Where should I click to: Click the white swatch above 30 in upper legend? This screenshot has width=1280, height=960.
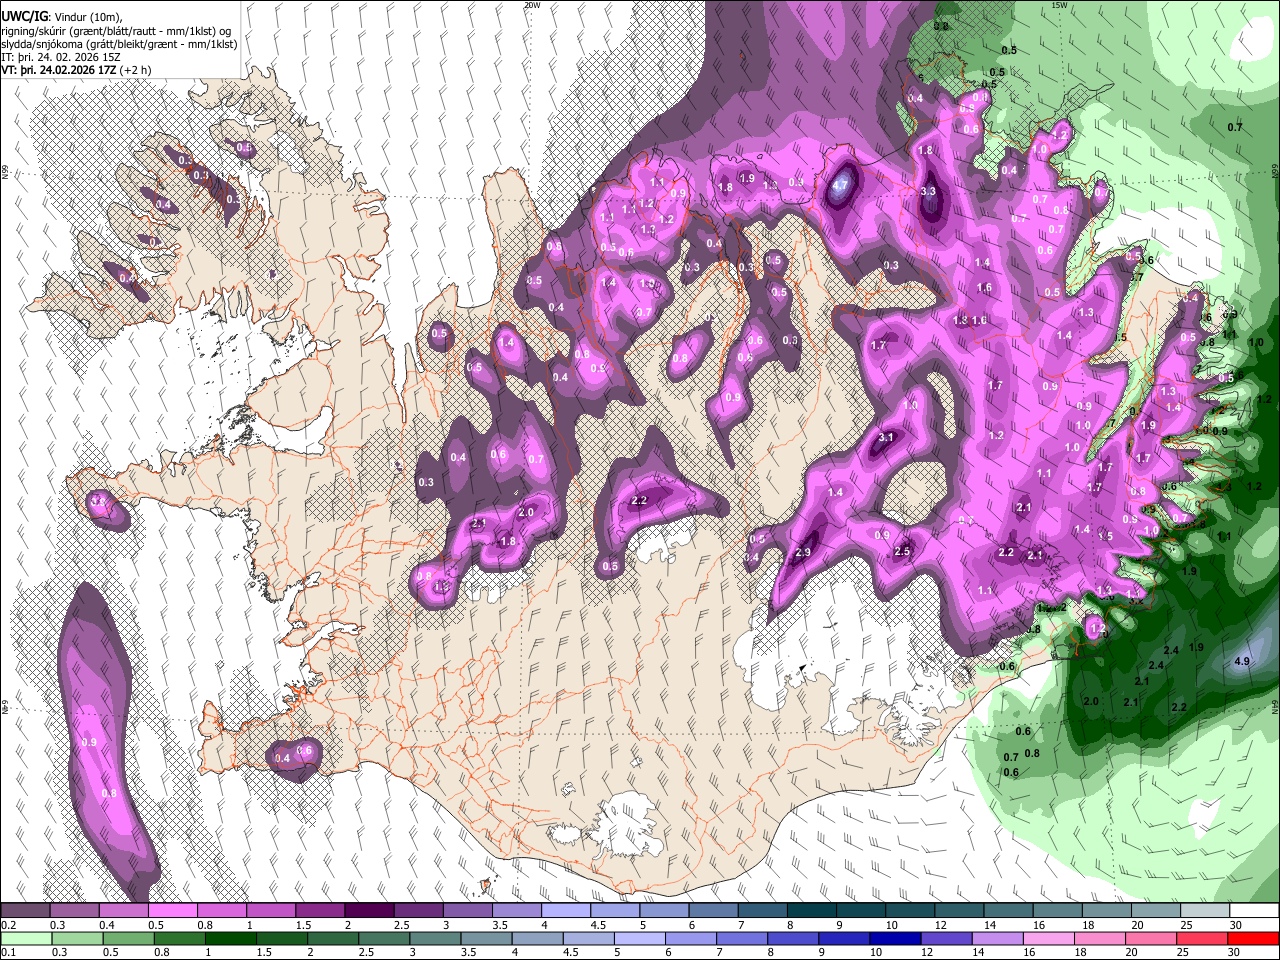(1254, 910)
